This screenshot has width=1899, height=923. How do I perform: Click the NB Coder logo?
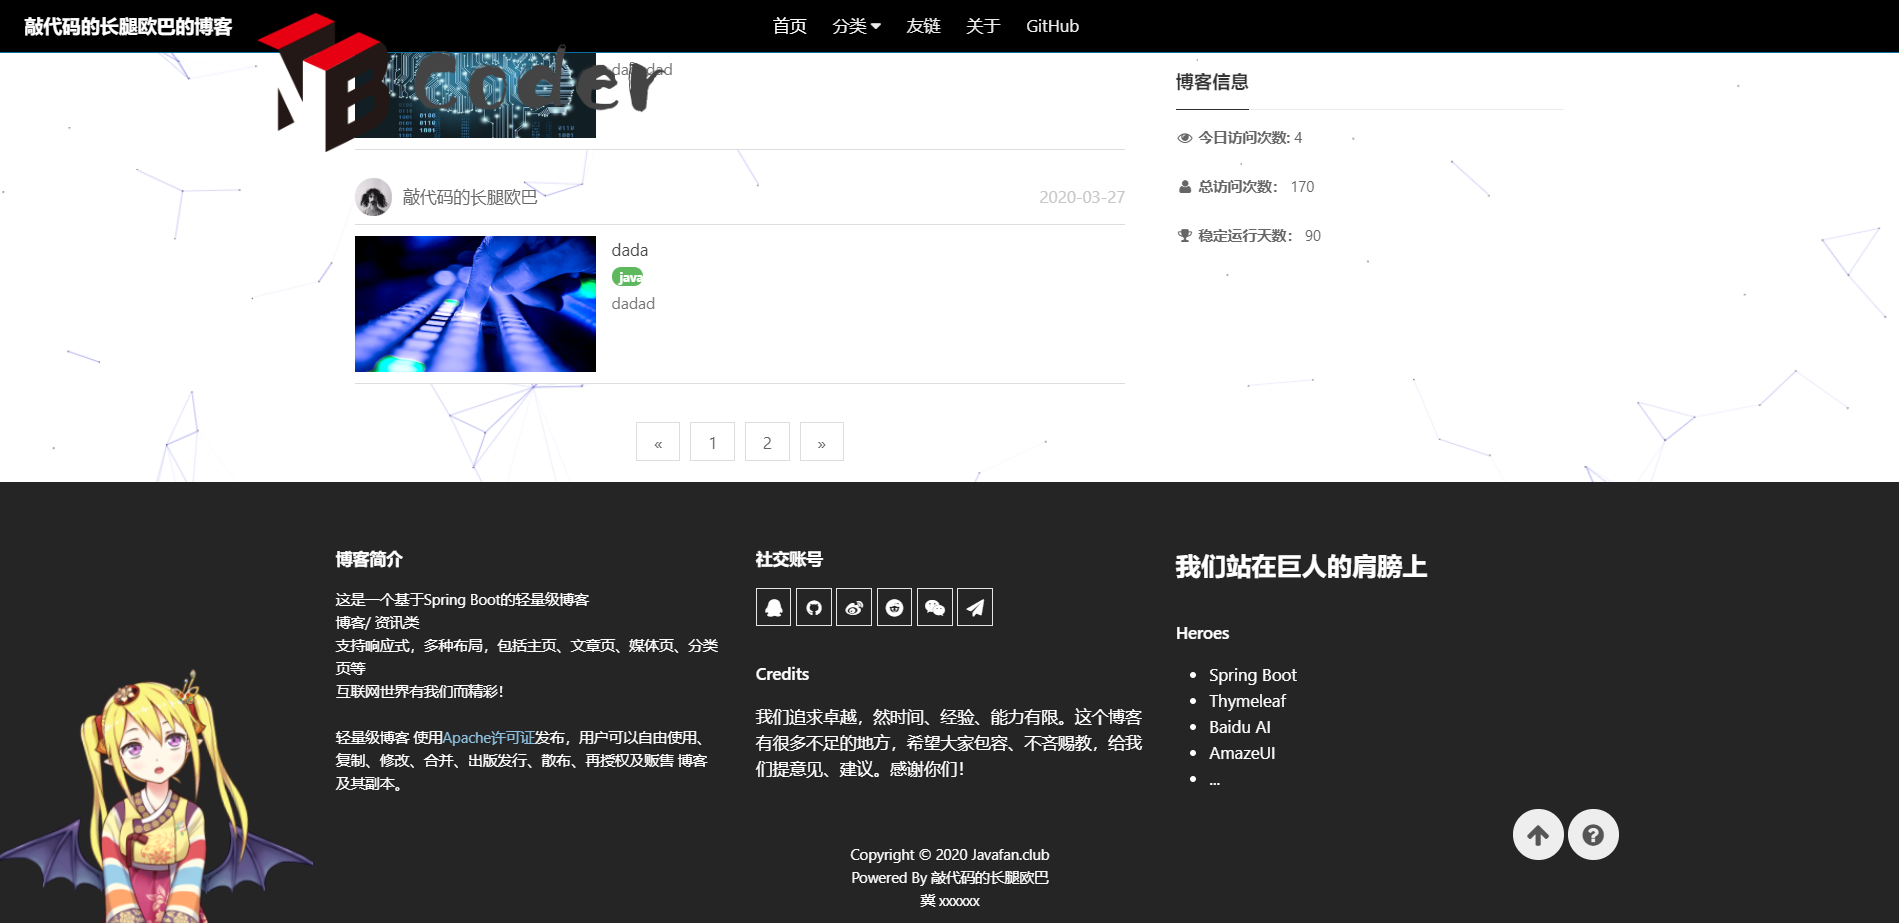(x=460, y=82)
